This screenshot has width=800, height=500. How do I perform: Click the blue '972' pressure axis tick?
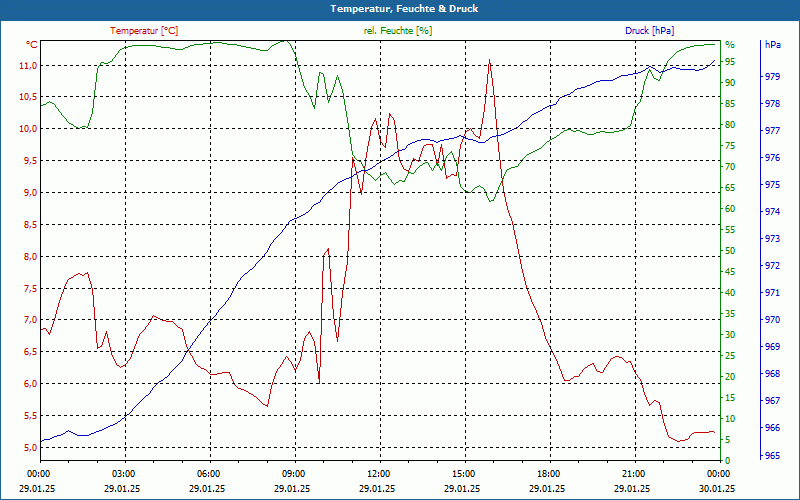pyautogui.click(x=772, y=266)
